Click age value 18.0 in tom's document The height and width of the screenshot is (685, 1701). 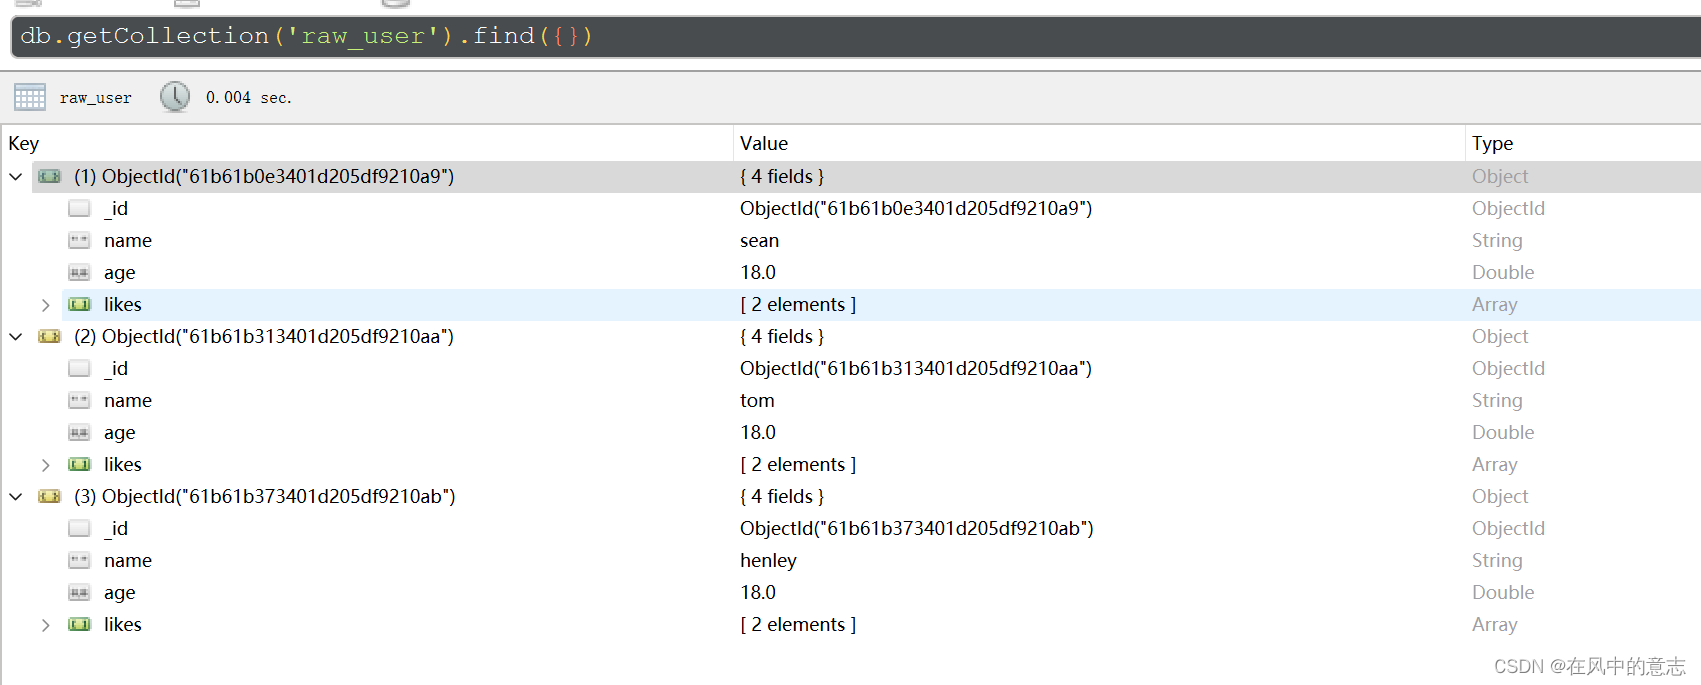pos(758,433)
